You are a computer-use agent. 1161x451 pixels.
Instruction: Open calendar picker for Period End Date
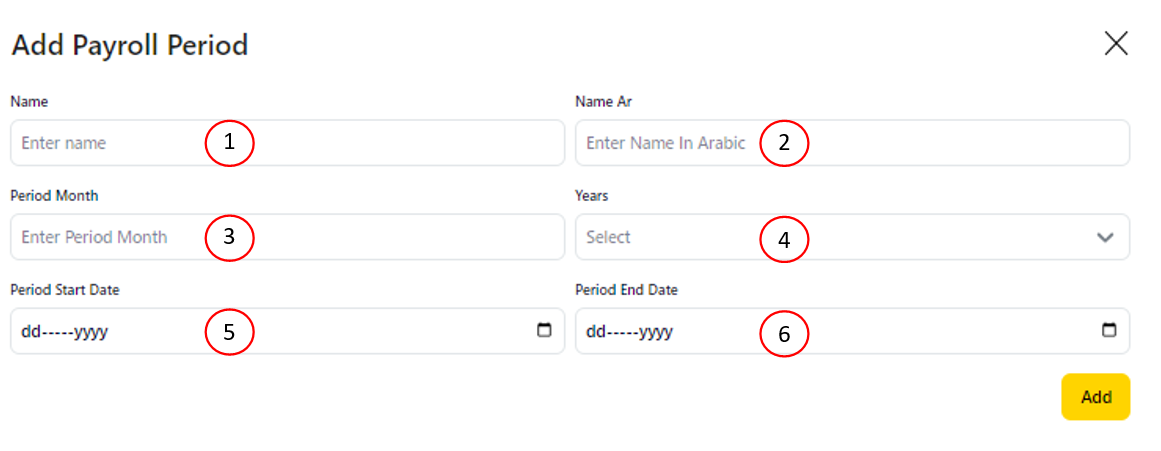click(1109, 331)
